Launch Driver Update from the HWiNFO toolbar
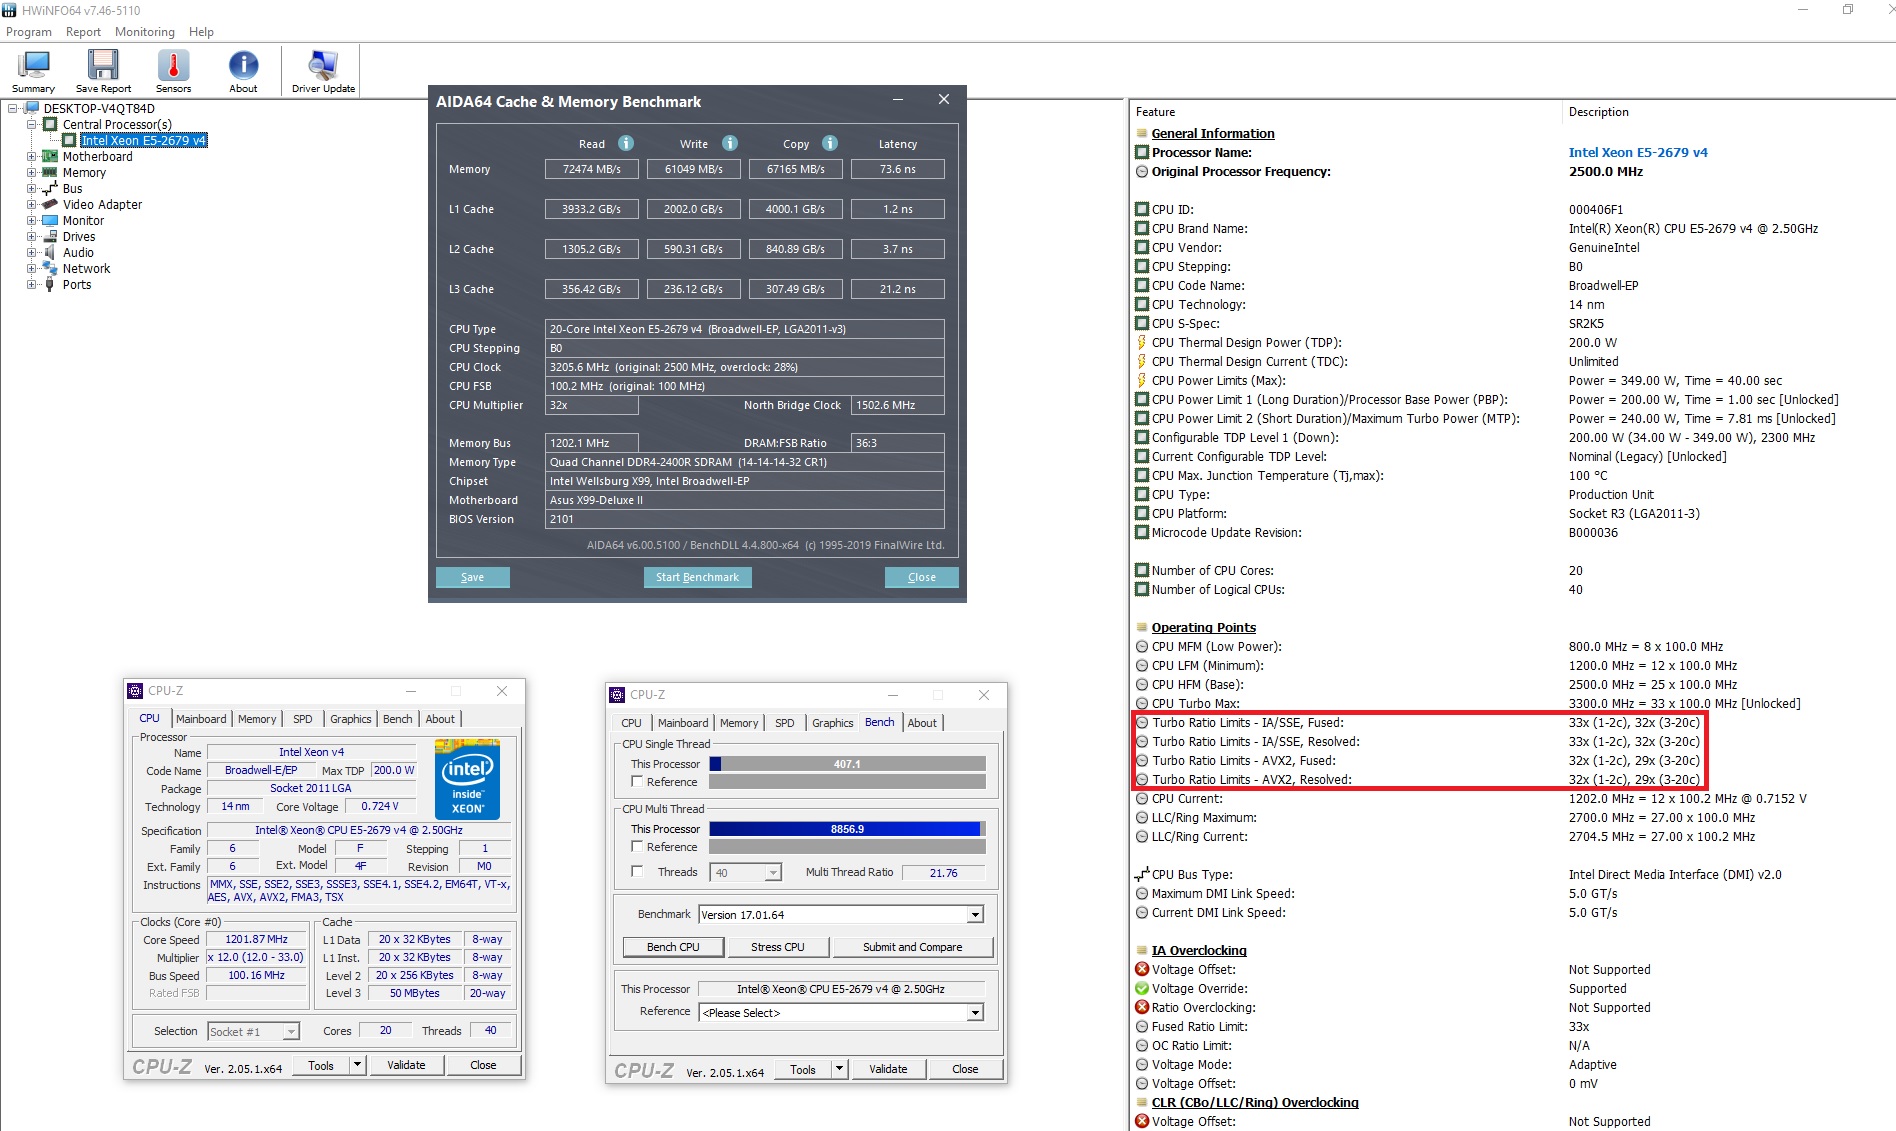The width and height of the screenshot is (1896, 1131). pyautogui.click(x=323, y=70)
